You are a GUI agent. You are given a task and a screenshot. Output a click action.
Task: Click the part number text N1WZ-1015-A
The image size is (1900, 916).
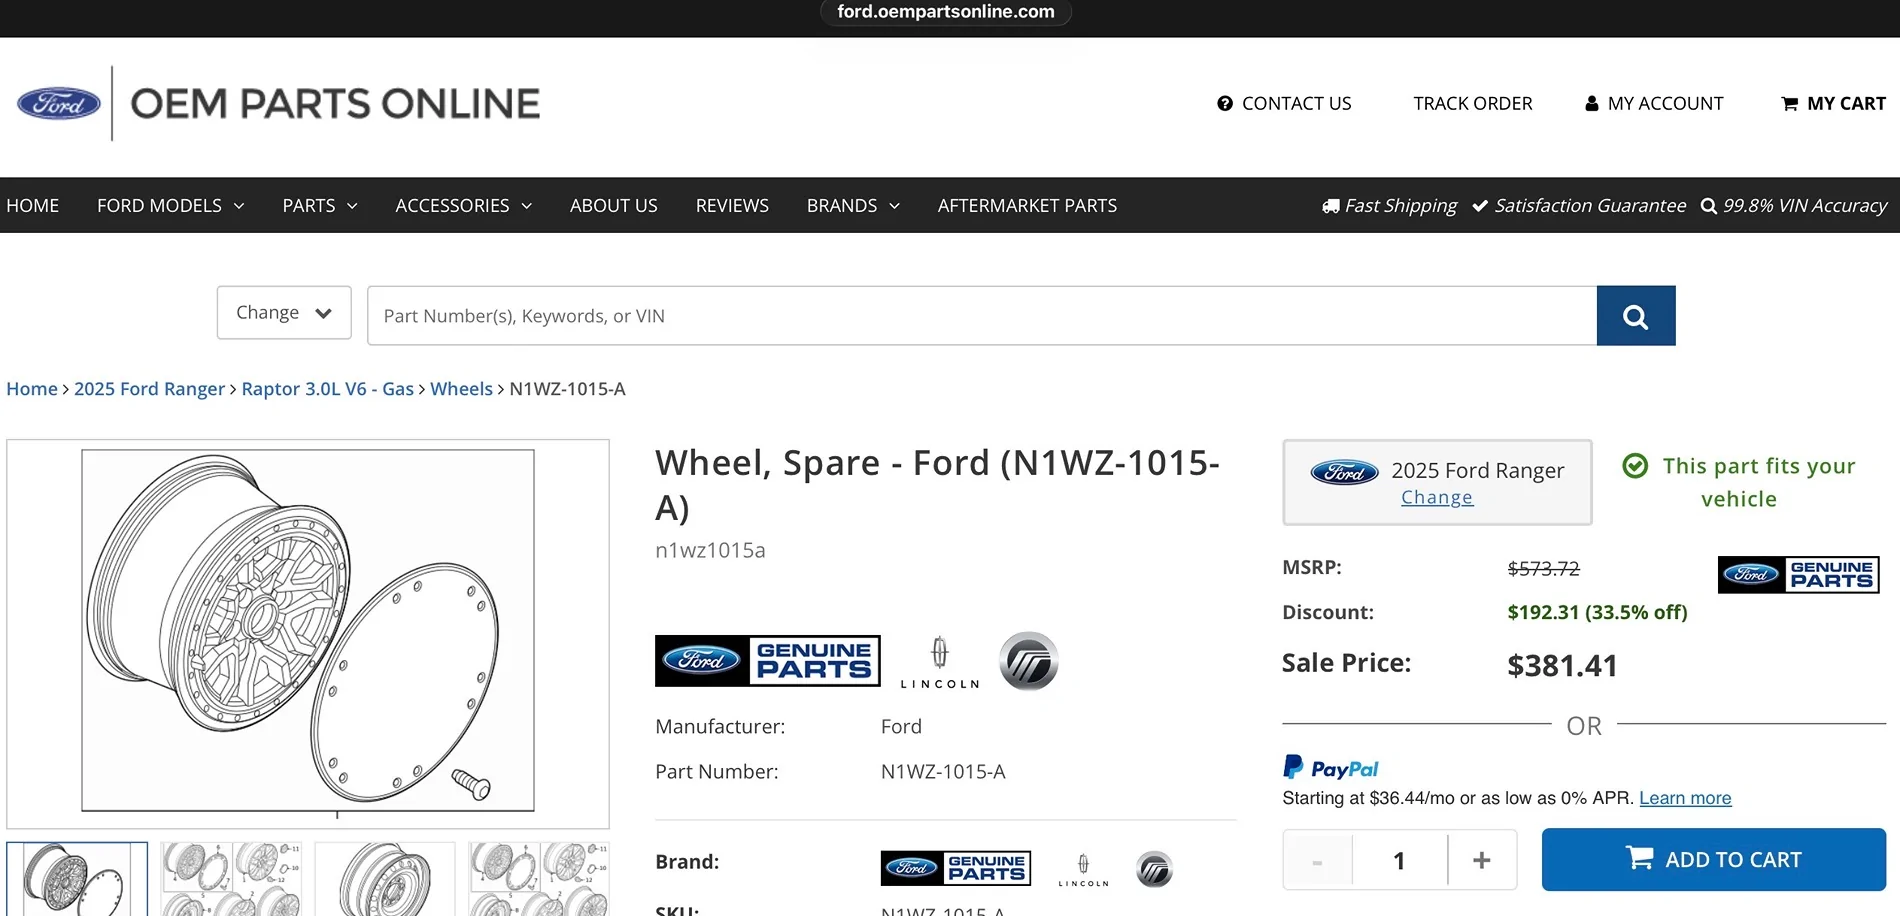click(x=943, y=772)
